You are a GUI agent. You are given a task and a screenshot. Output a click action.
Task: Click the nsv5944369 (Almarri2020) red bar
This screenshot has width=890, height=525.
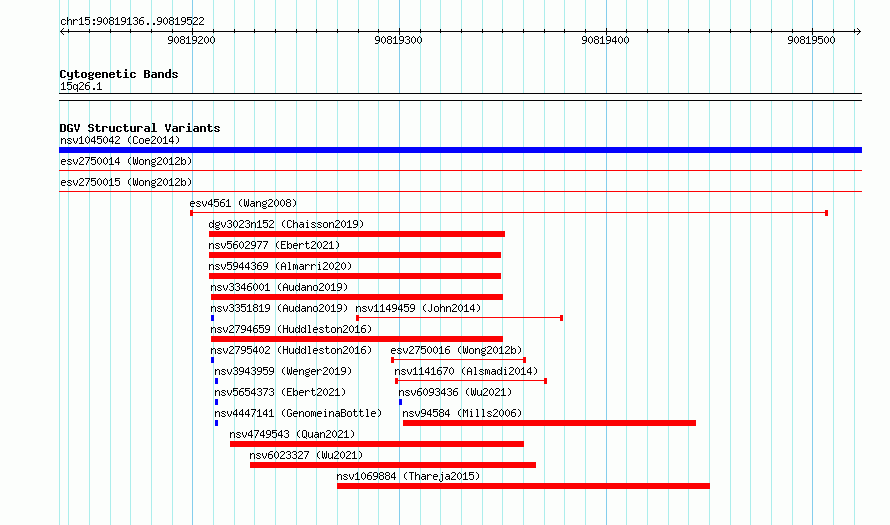(355, 276)
